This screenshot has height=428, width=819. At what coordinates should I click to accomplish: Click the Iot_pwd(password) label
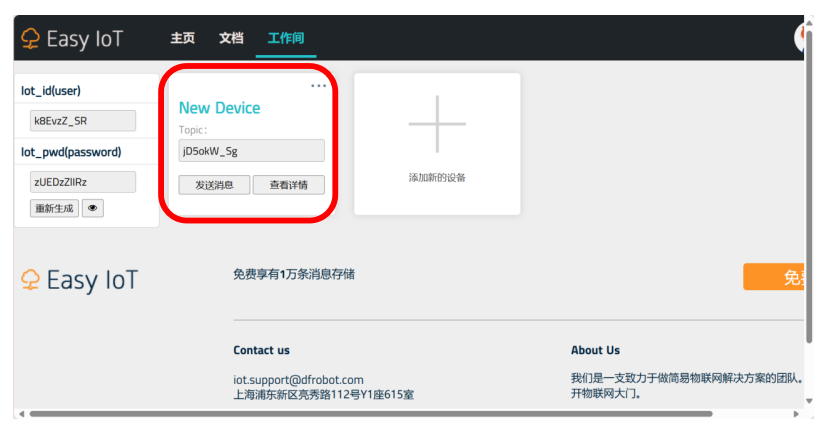pos(71,152)
